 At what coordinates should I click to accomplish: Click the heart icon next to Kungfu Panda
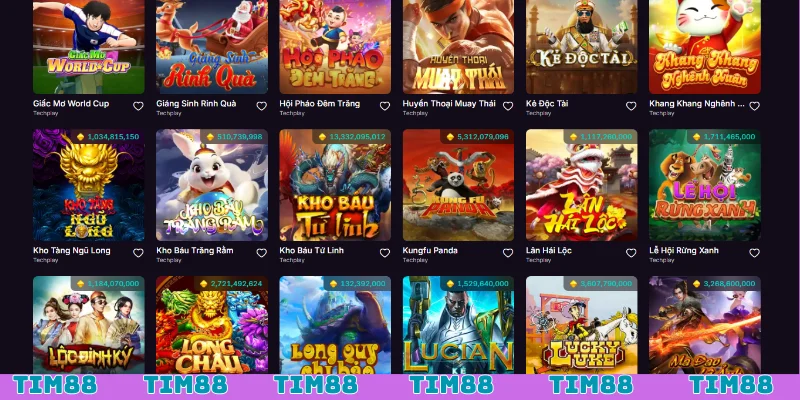(508, 253)
